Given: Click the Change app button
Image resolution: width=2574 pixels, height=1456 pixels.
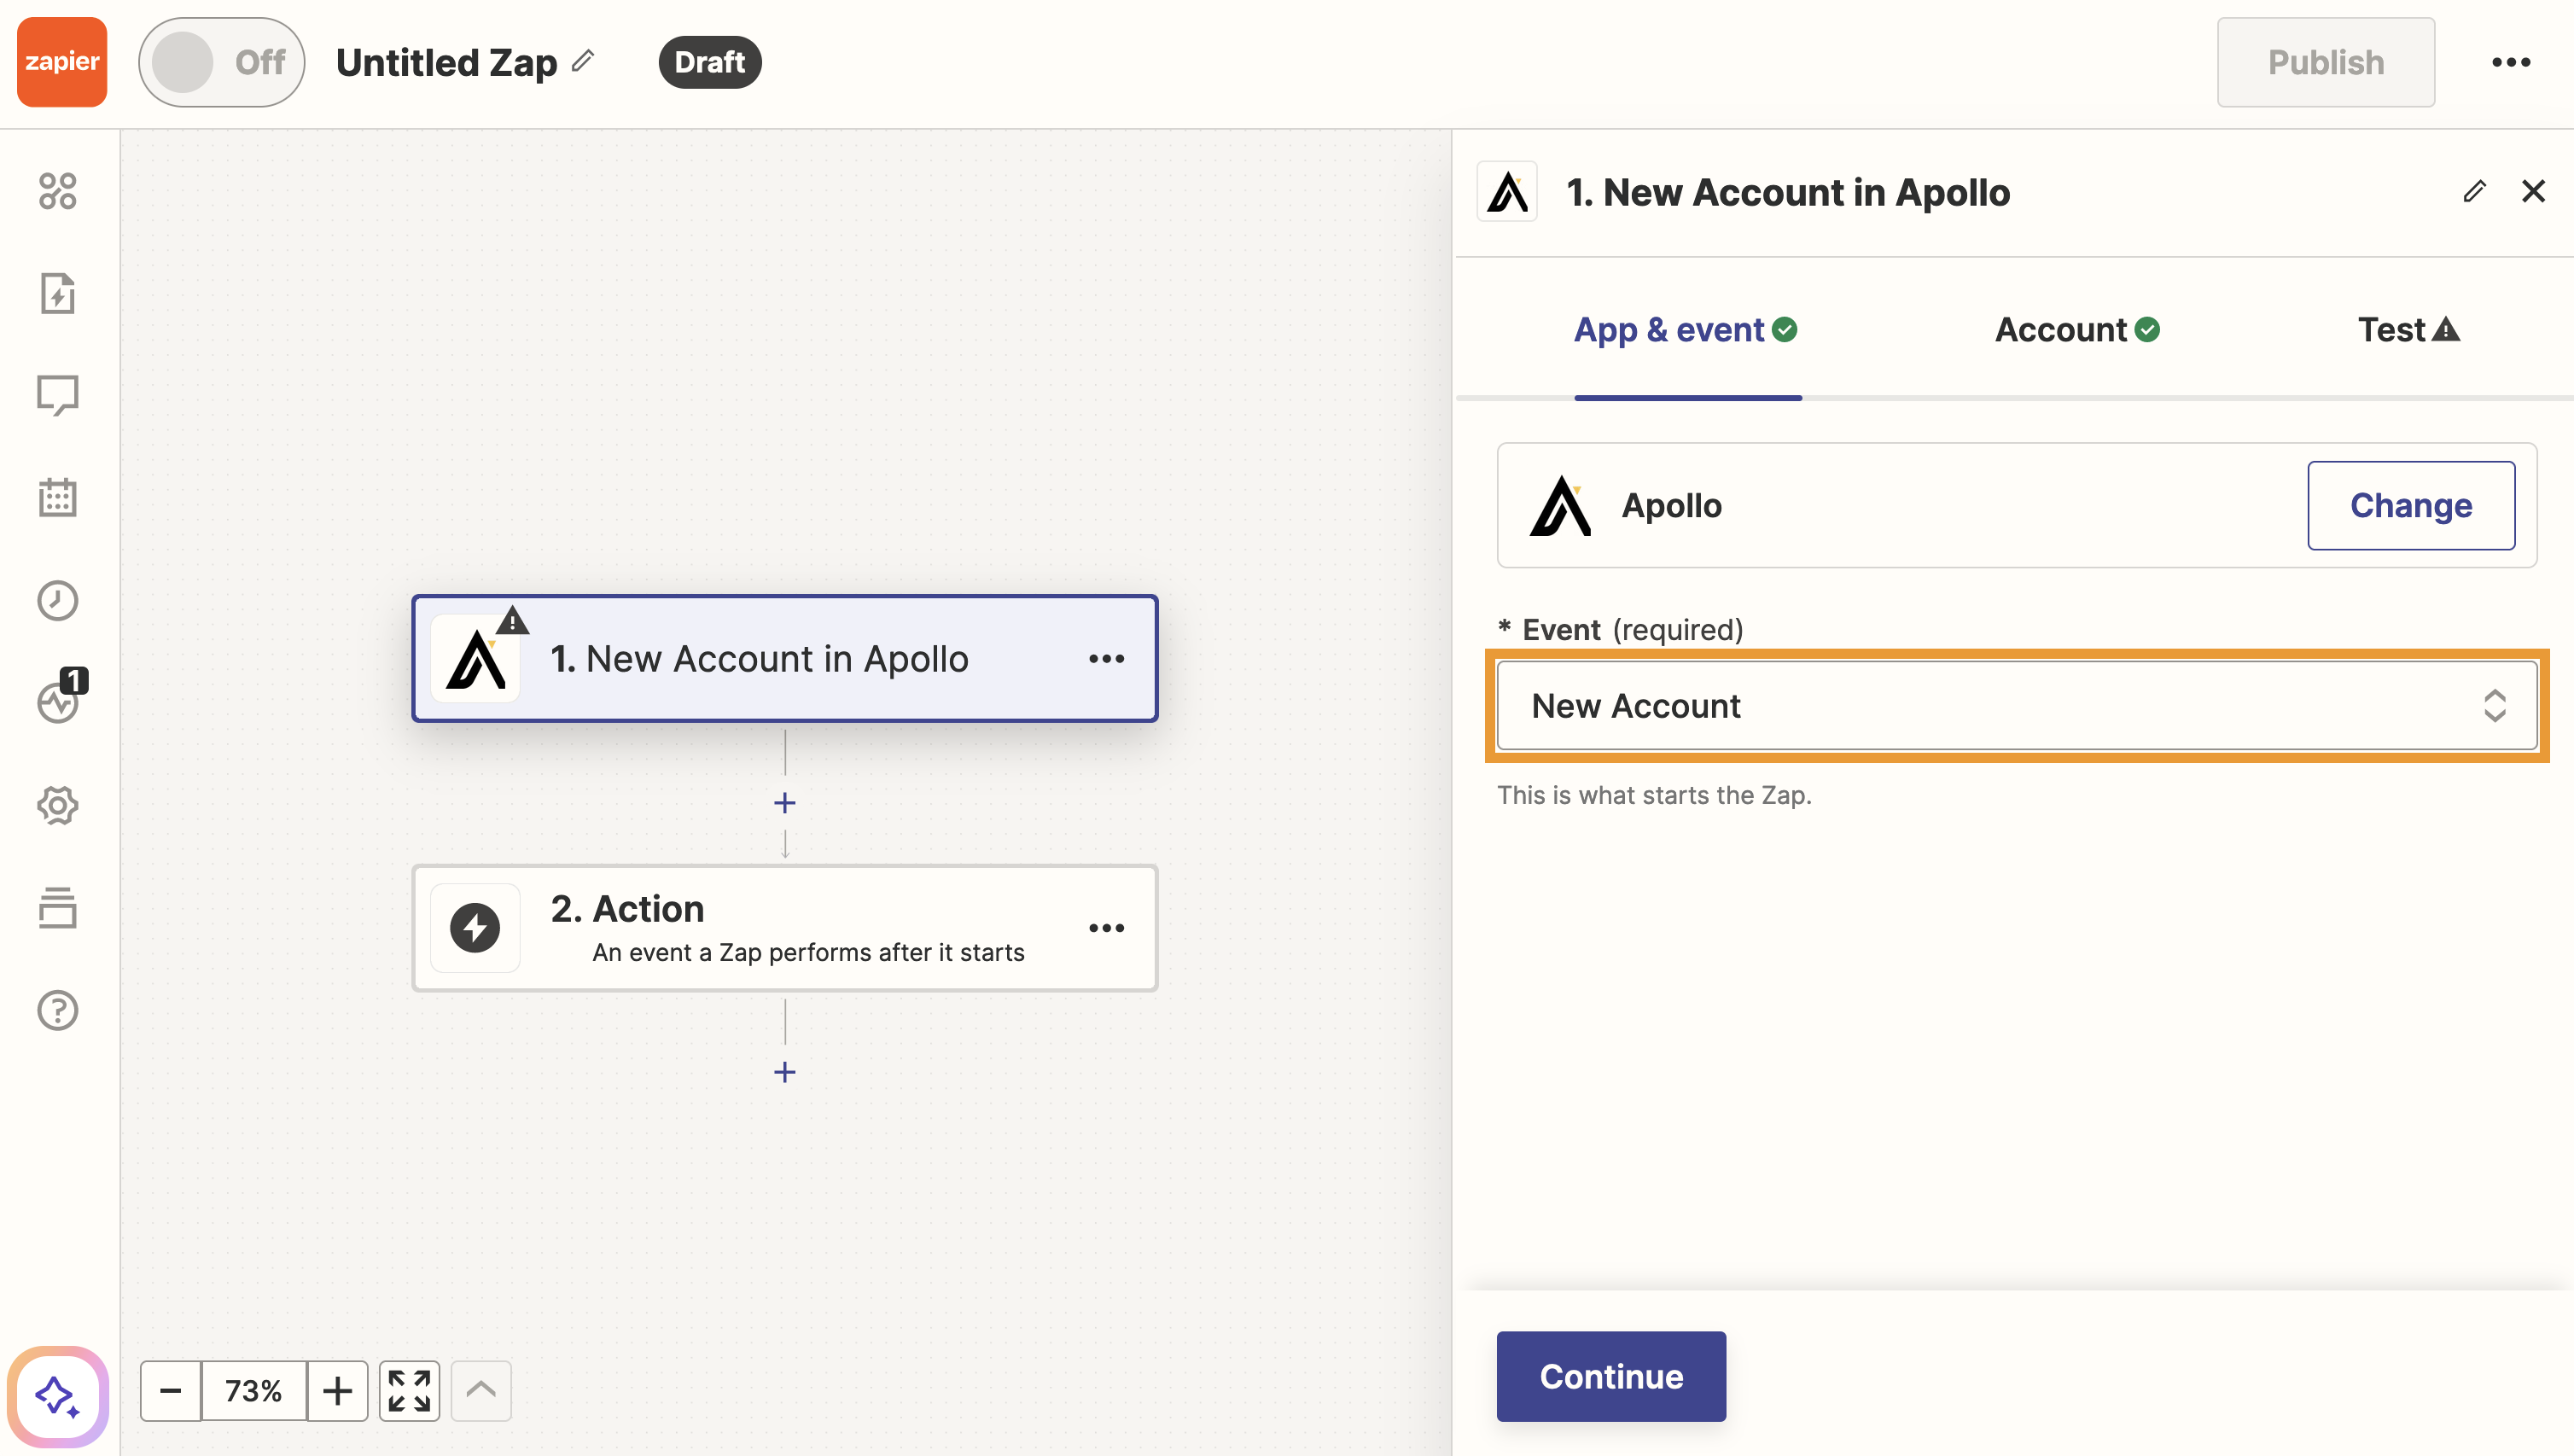Looking at the screenshot, I should [x=2411, y=505].
